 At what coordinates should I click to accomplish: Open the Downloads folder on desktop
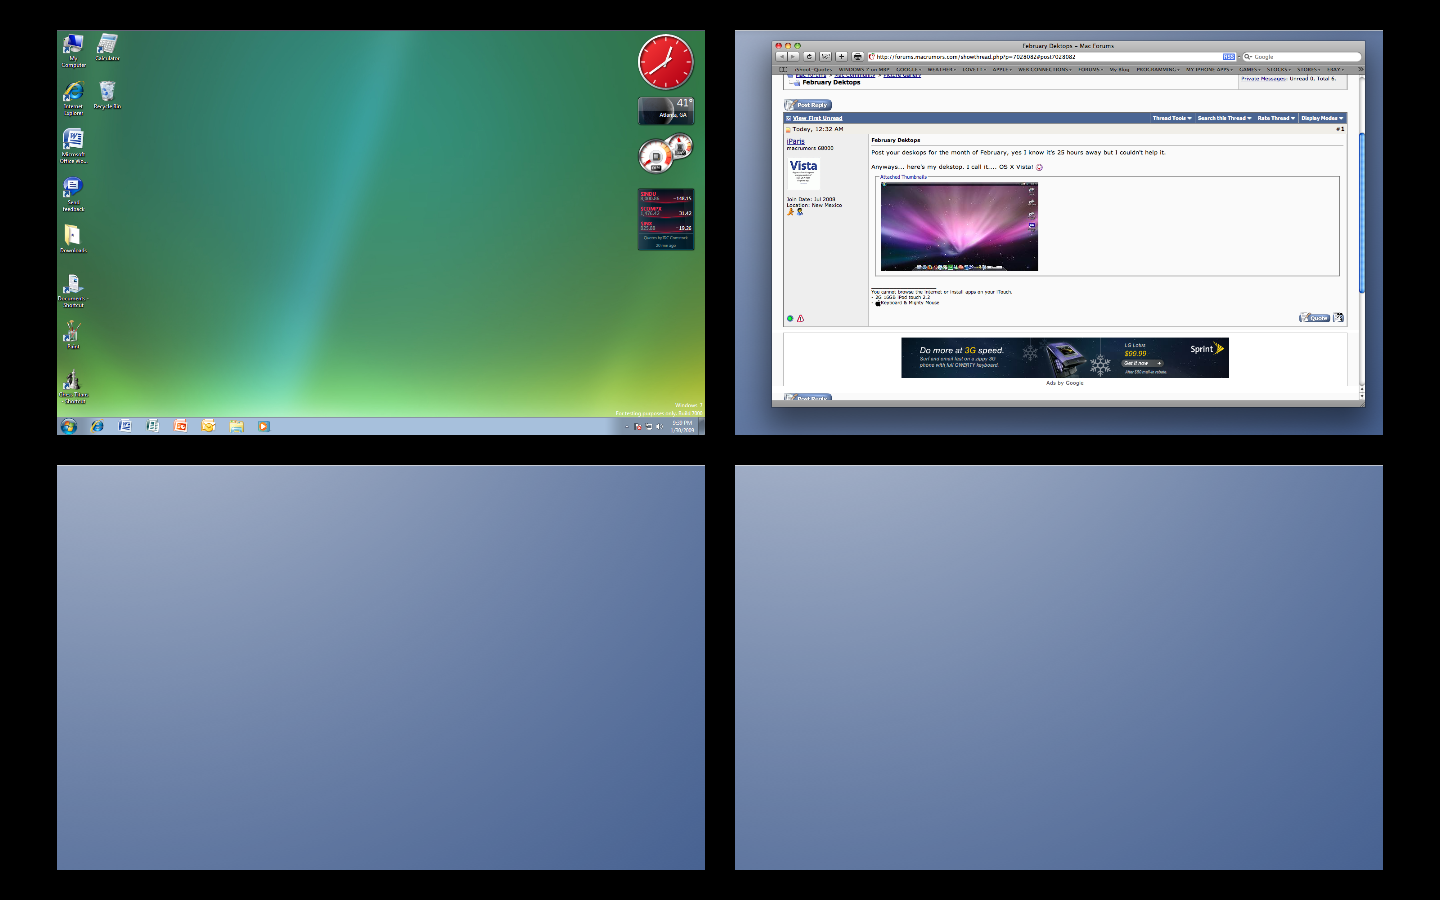[72, 238]
